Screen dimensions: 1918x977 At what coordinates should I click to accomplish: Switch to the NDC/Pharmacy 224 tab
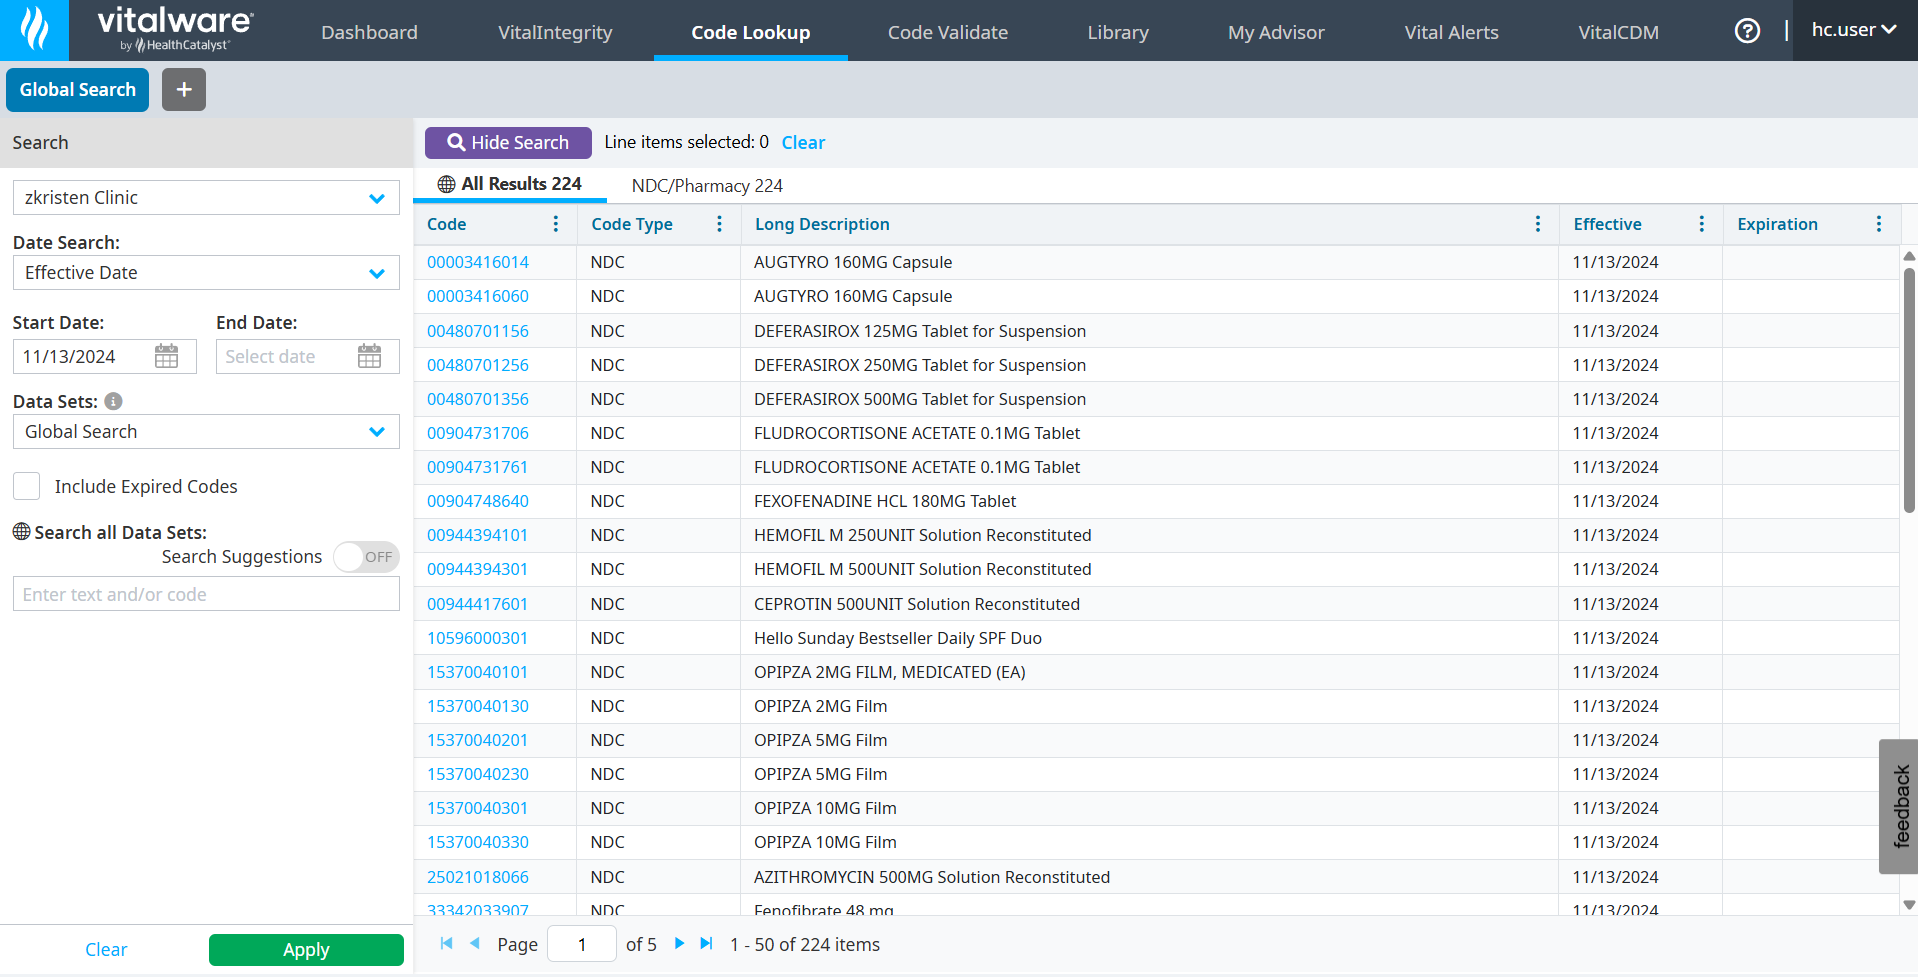coord(706,186)
